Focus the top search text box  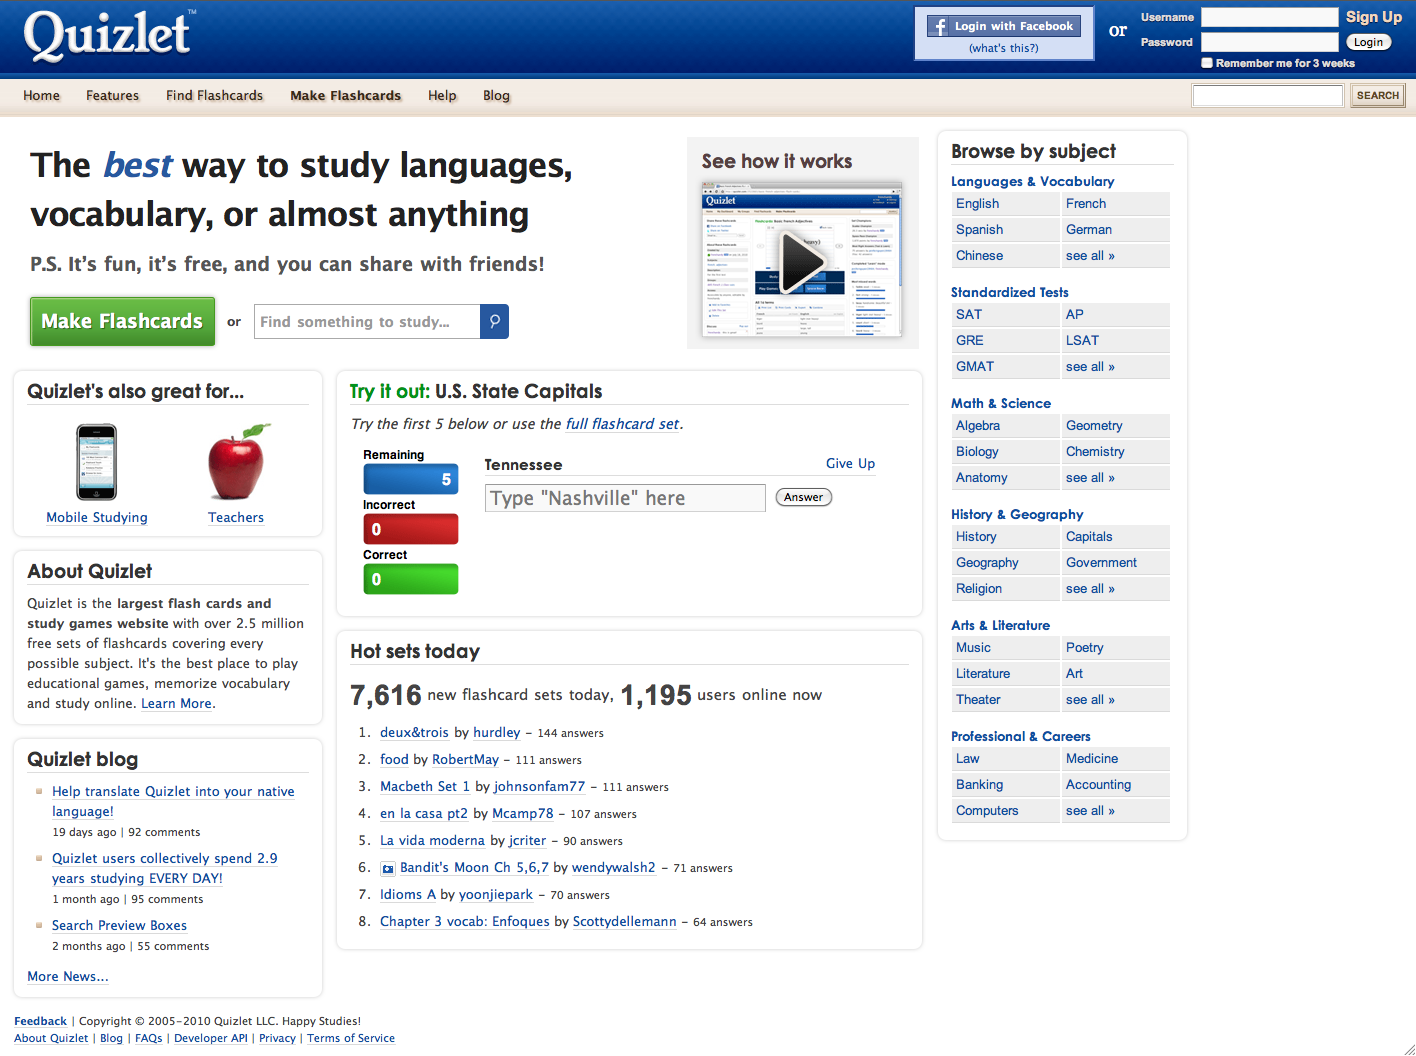tap(1267, 95)
